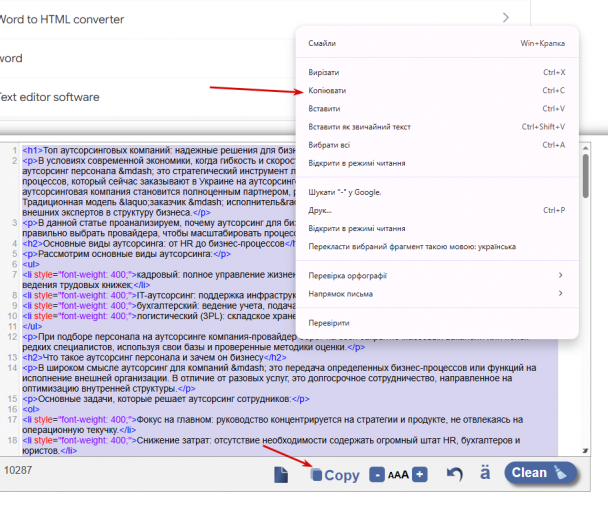Open the Смайли emoji entry
The width and height of the screenshot is (608, 512).
[437, 43]
